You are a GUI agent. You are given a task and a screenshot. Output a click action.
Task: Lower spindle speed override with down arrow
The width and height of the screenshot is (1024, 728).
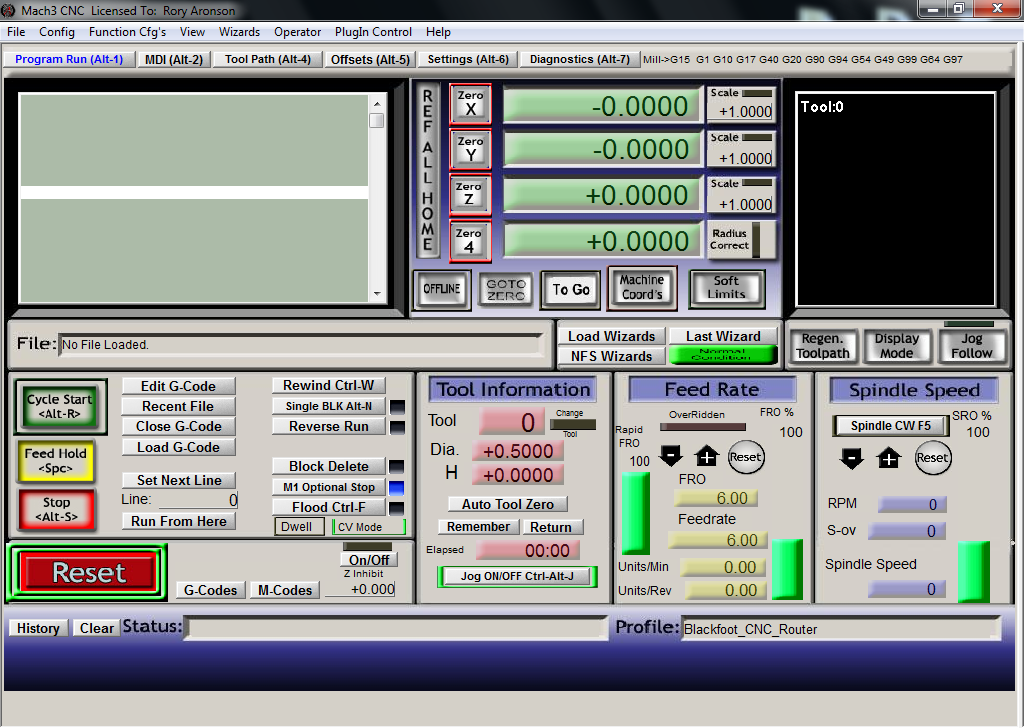click(851, 459)
